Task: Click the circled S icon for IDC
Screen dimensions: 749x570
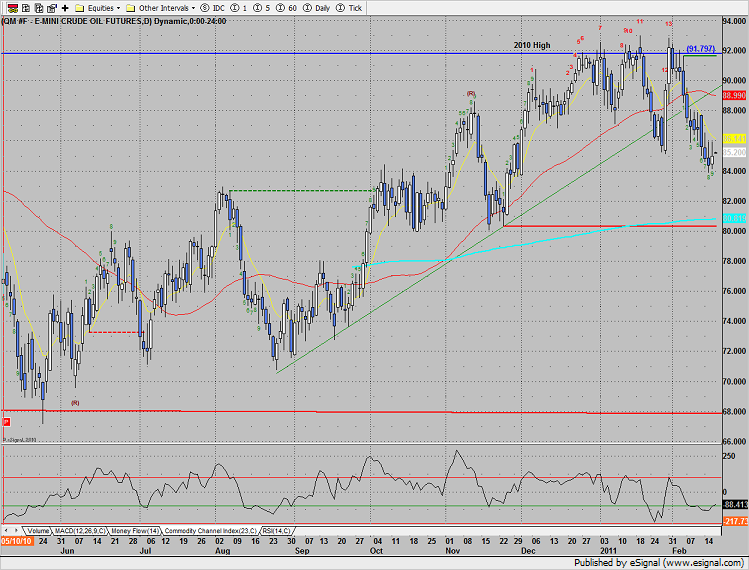Action: (204, 8)
